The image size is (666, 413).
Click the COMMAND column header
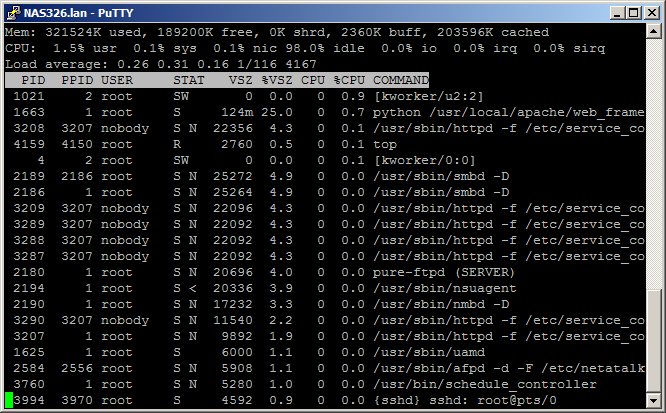tap(400, 80)
